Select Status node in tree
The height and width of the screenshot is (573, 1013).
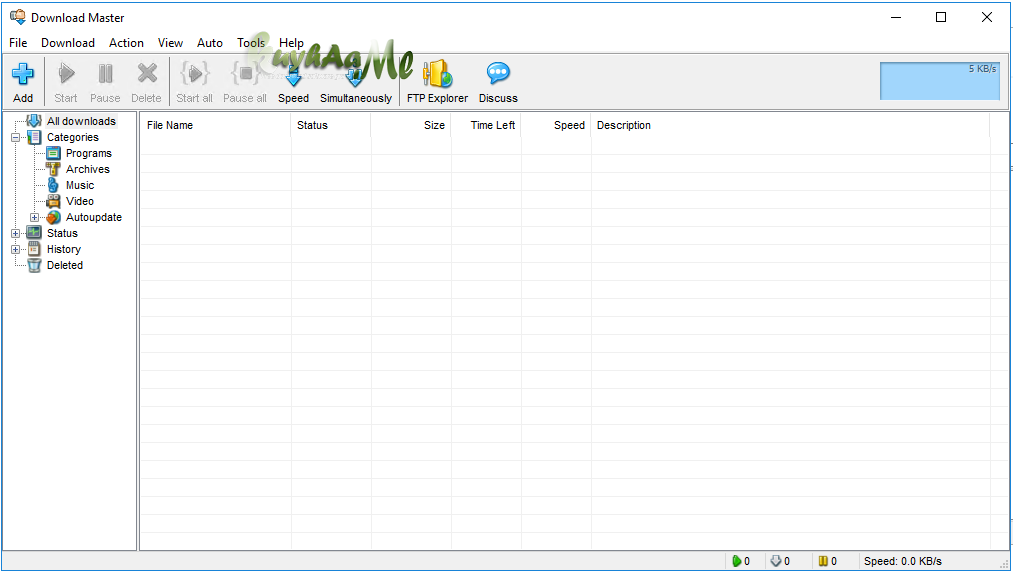(x=62, y=233)
